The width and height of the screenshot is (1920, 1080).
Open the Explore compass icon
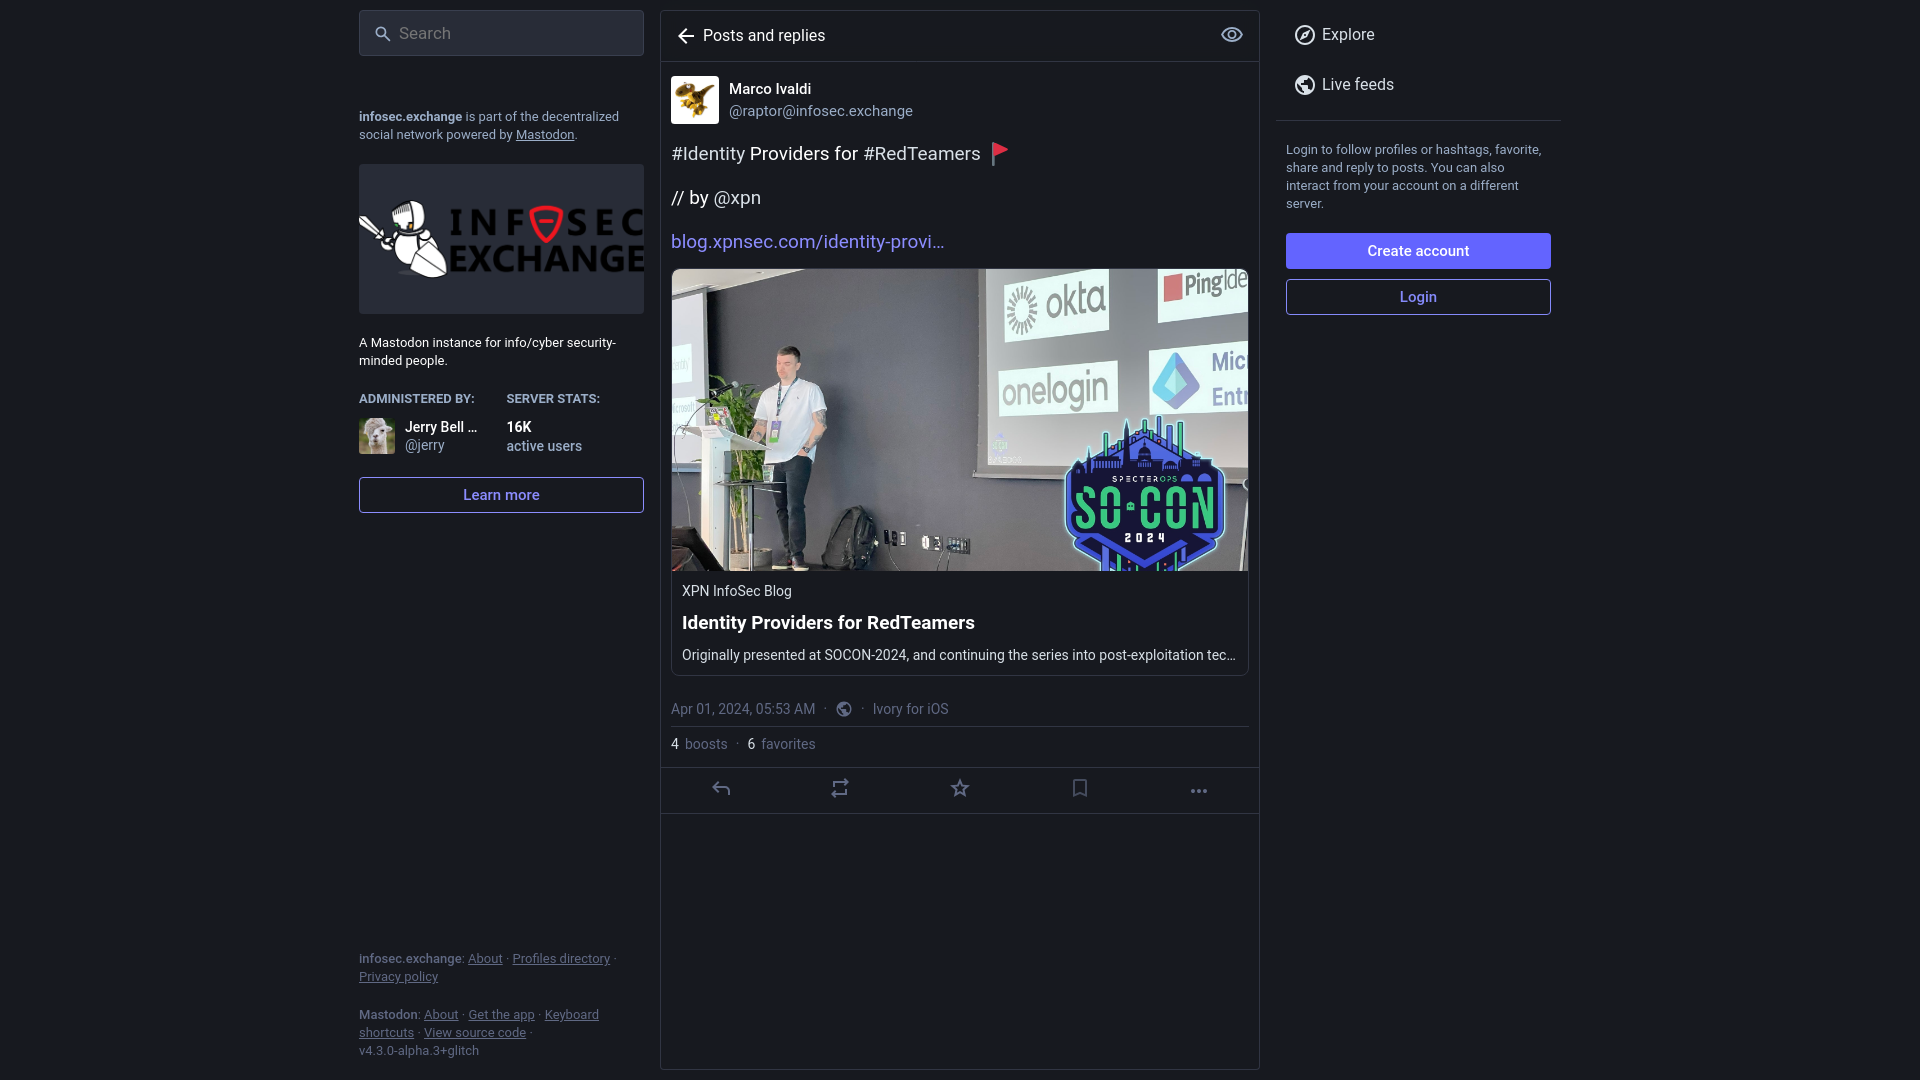(x=1305, y=35)
